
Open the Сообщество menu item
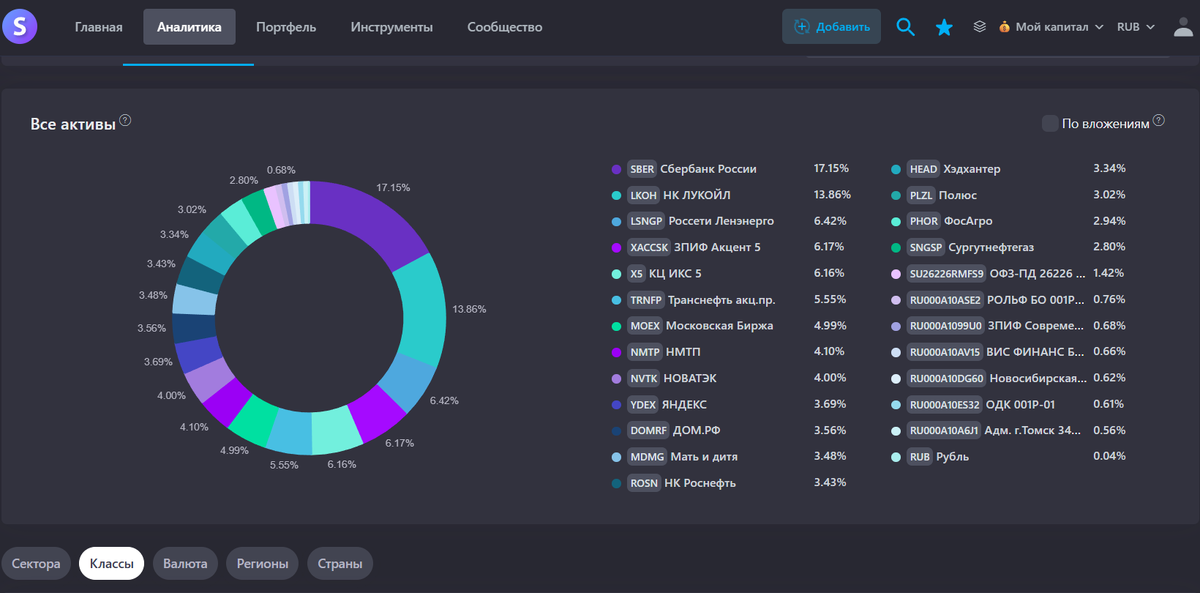pos(505,27)
